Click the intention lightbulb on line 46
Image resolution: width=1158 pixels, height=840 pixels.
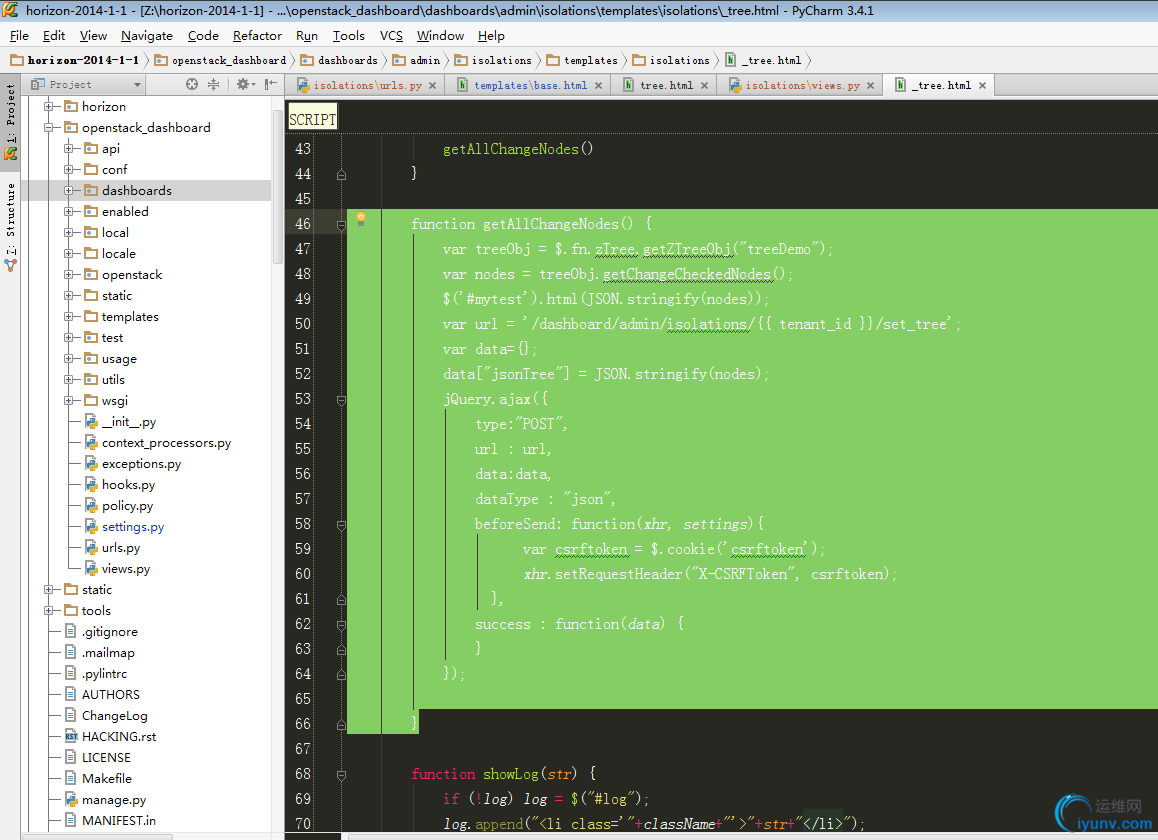point(361,218)
